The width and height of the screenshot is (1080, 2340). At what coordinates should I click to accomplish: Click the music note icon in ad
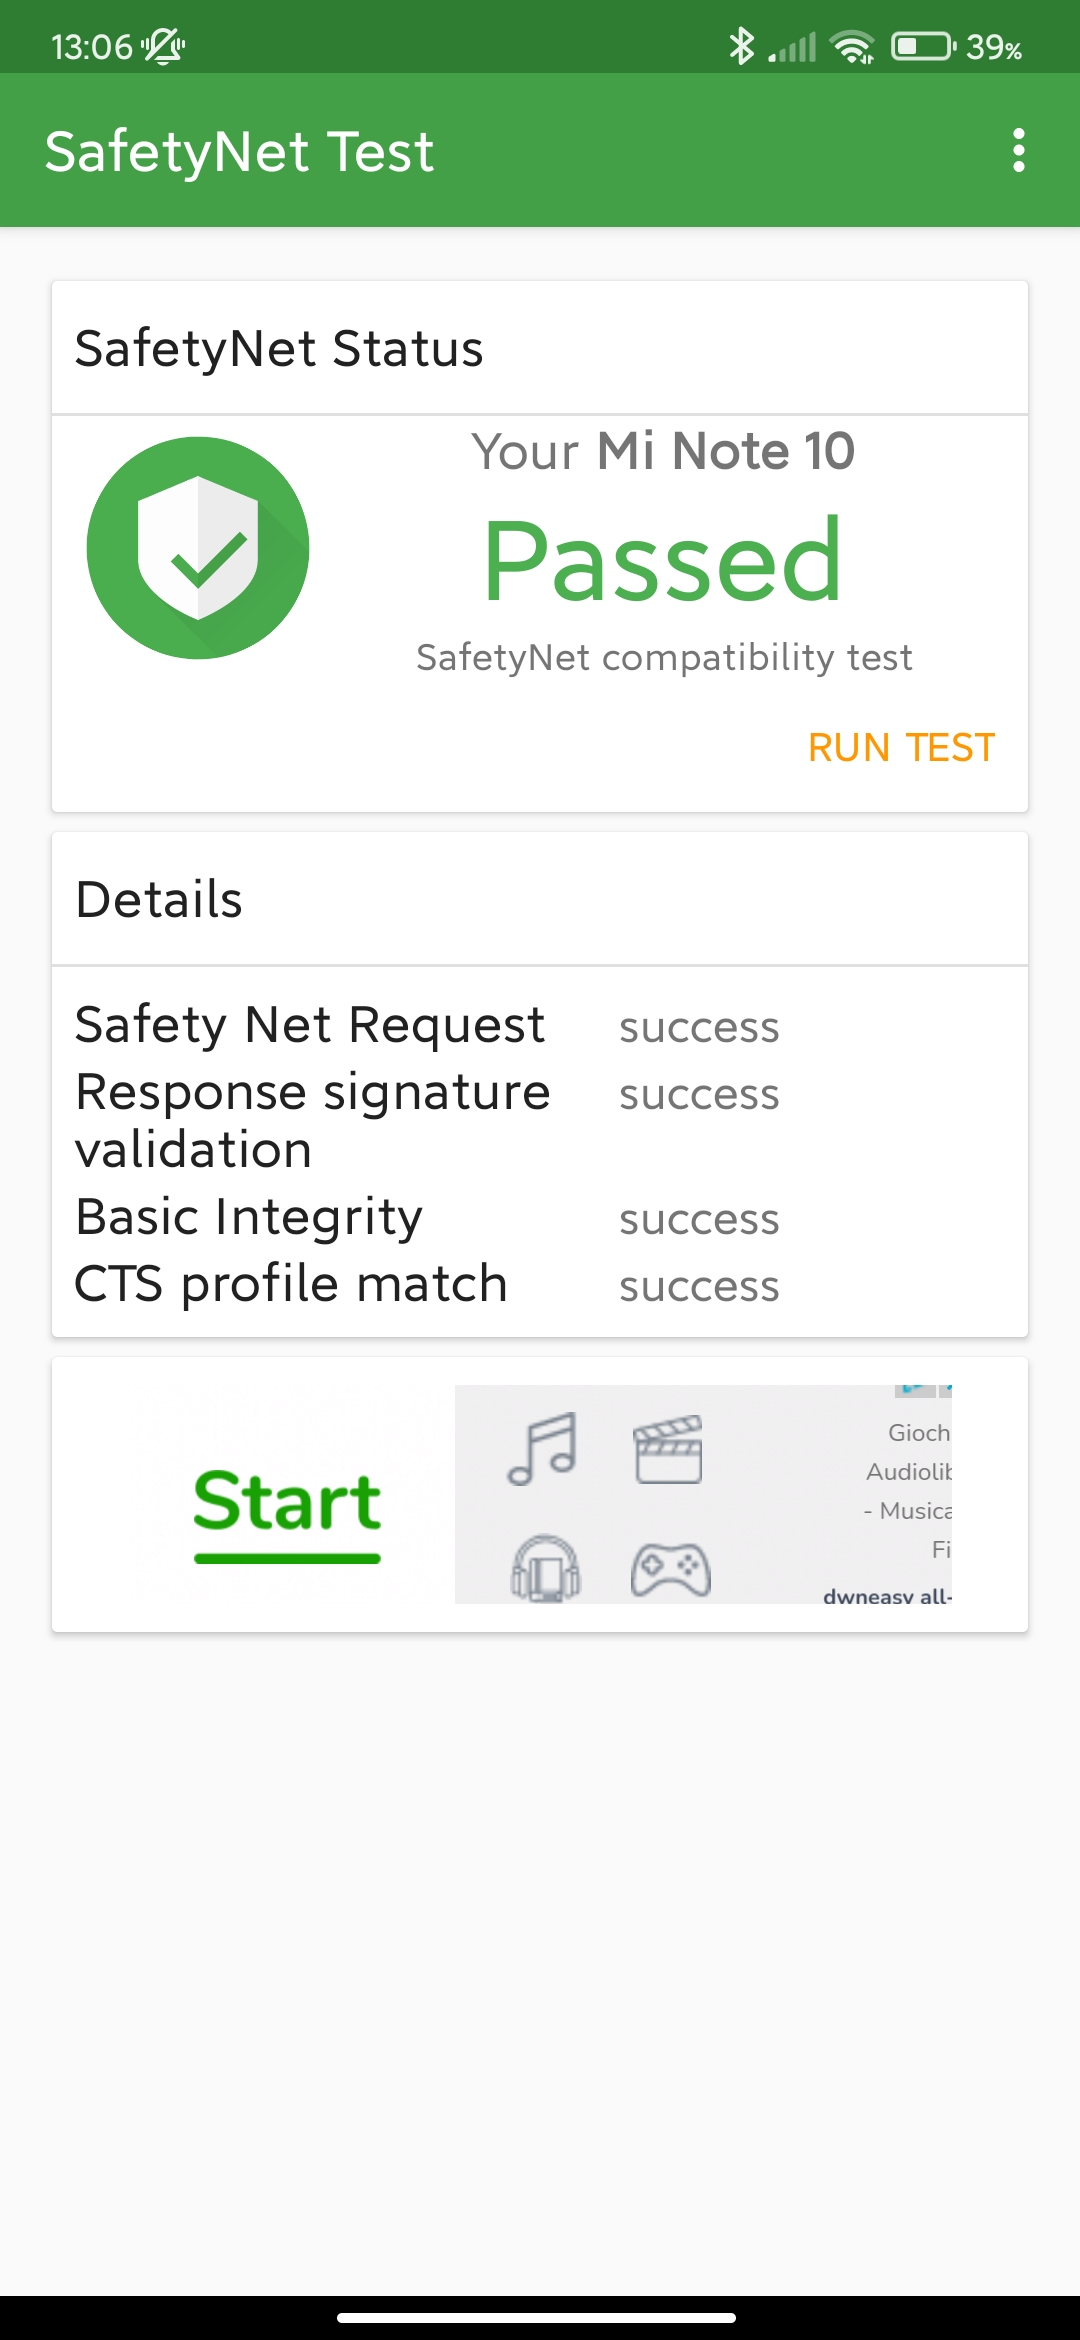(542, 1449)
